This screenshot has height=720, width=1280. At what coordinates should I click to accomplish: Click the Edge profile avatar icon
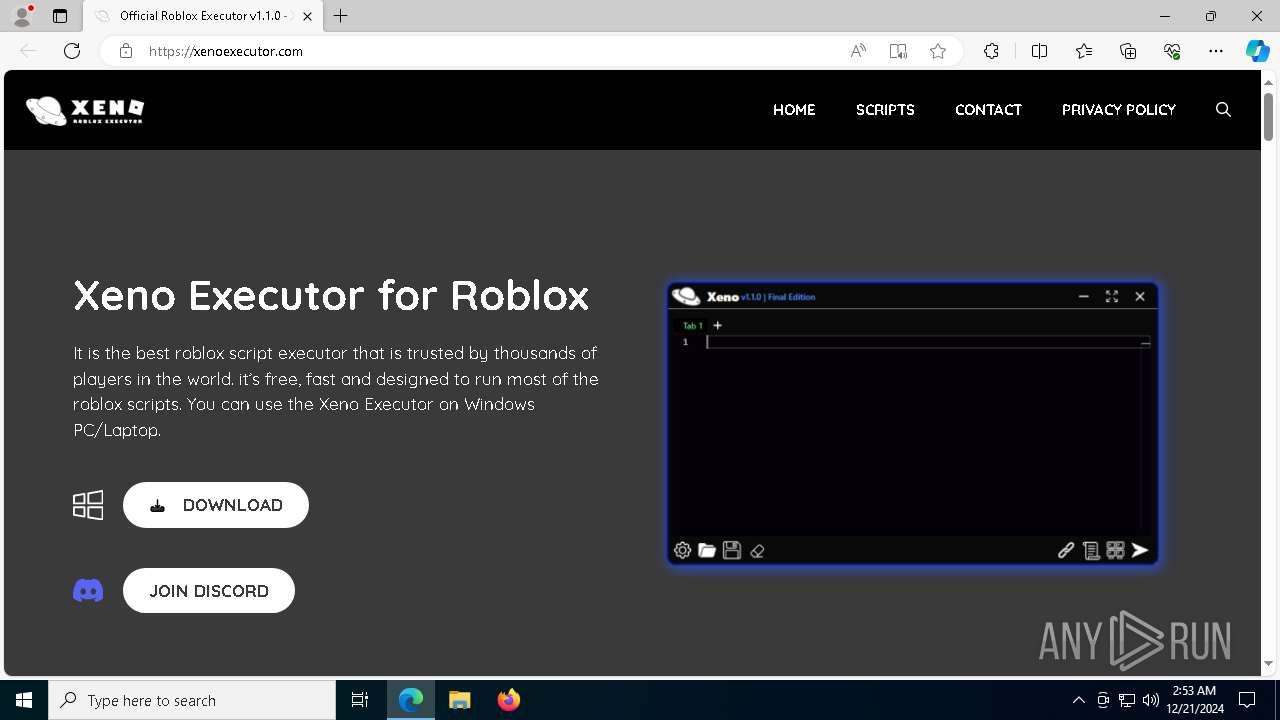(x=22, y=16)
